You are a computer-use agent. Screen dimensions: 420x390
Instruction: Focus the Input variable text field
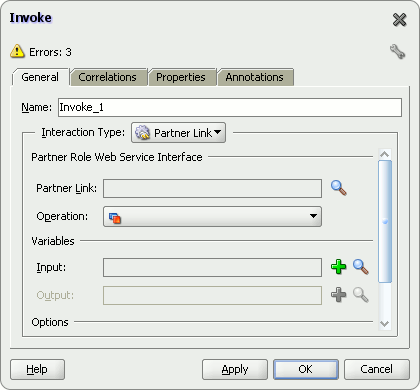click(x=212, y=267)
